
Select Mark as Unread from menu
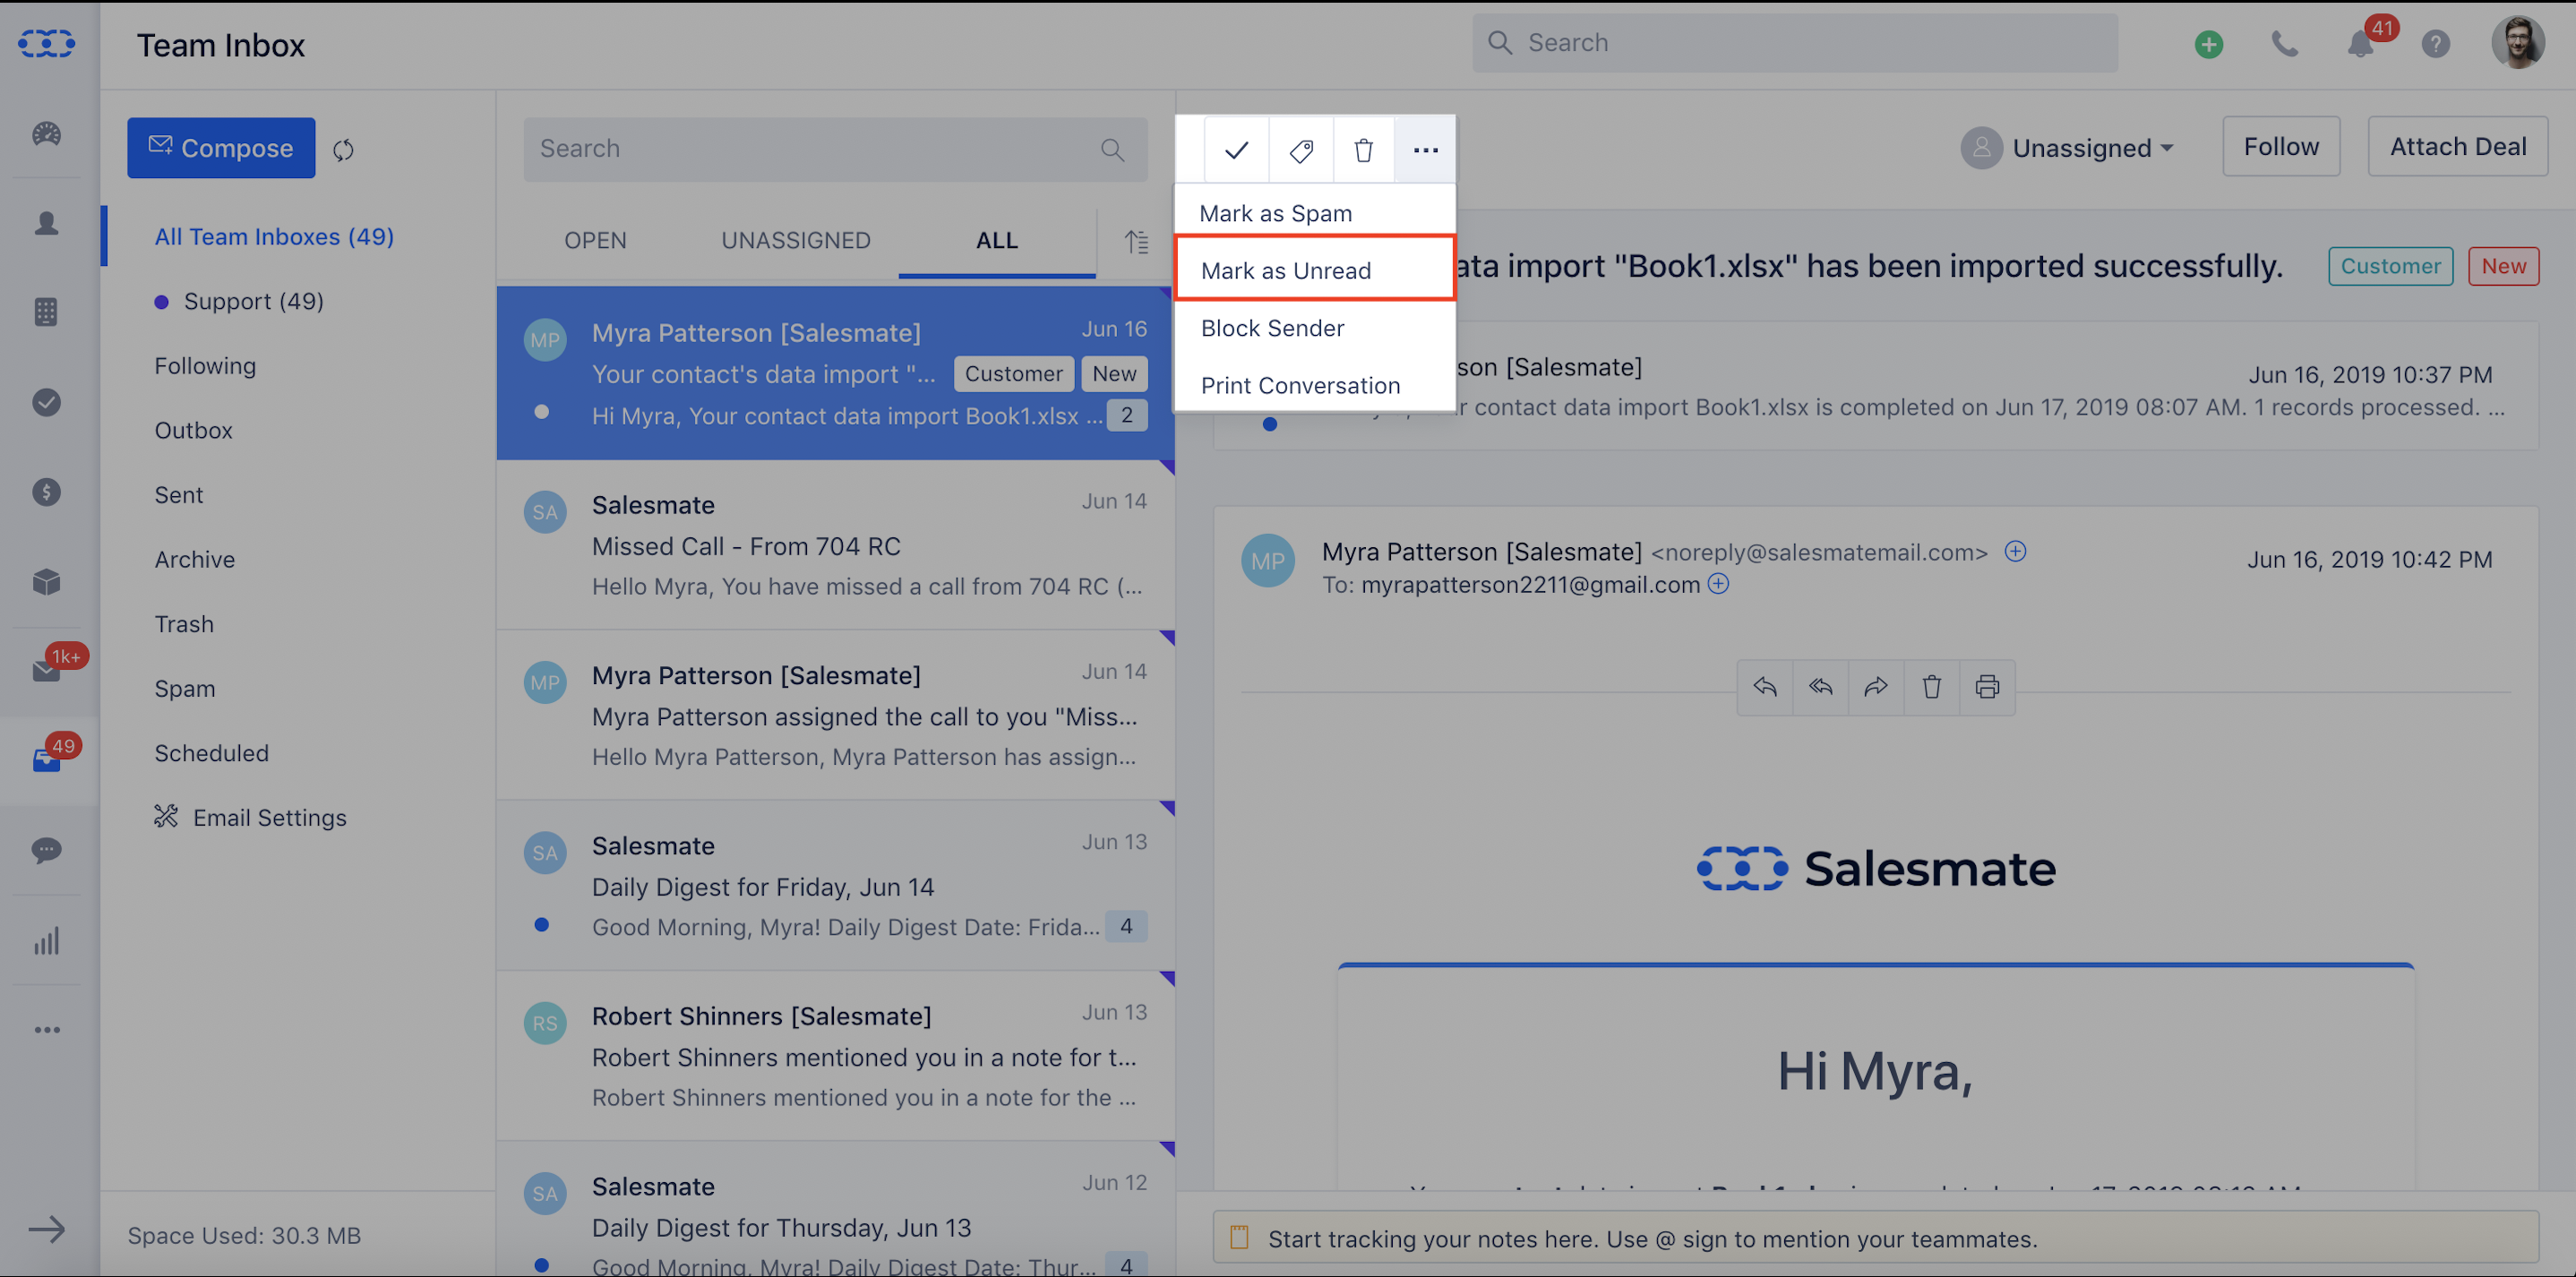(x=1315, y=270)
